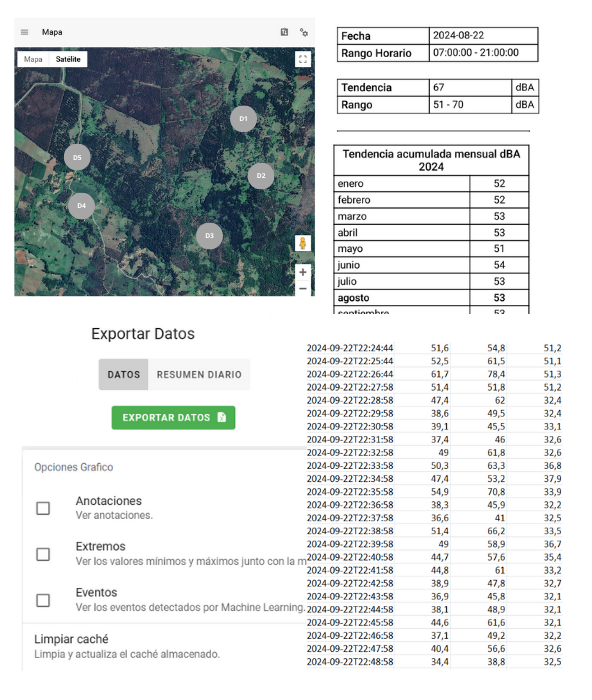Click the Exportar Datos heading
The width and height of the screenshot is (592, 700).
[x=143, y=334]
